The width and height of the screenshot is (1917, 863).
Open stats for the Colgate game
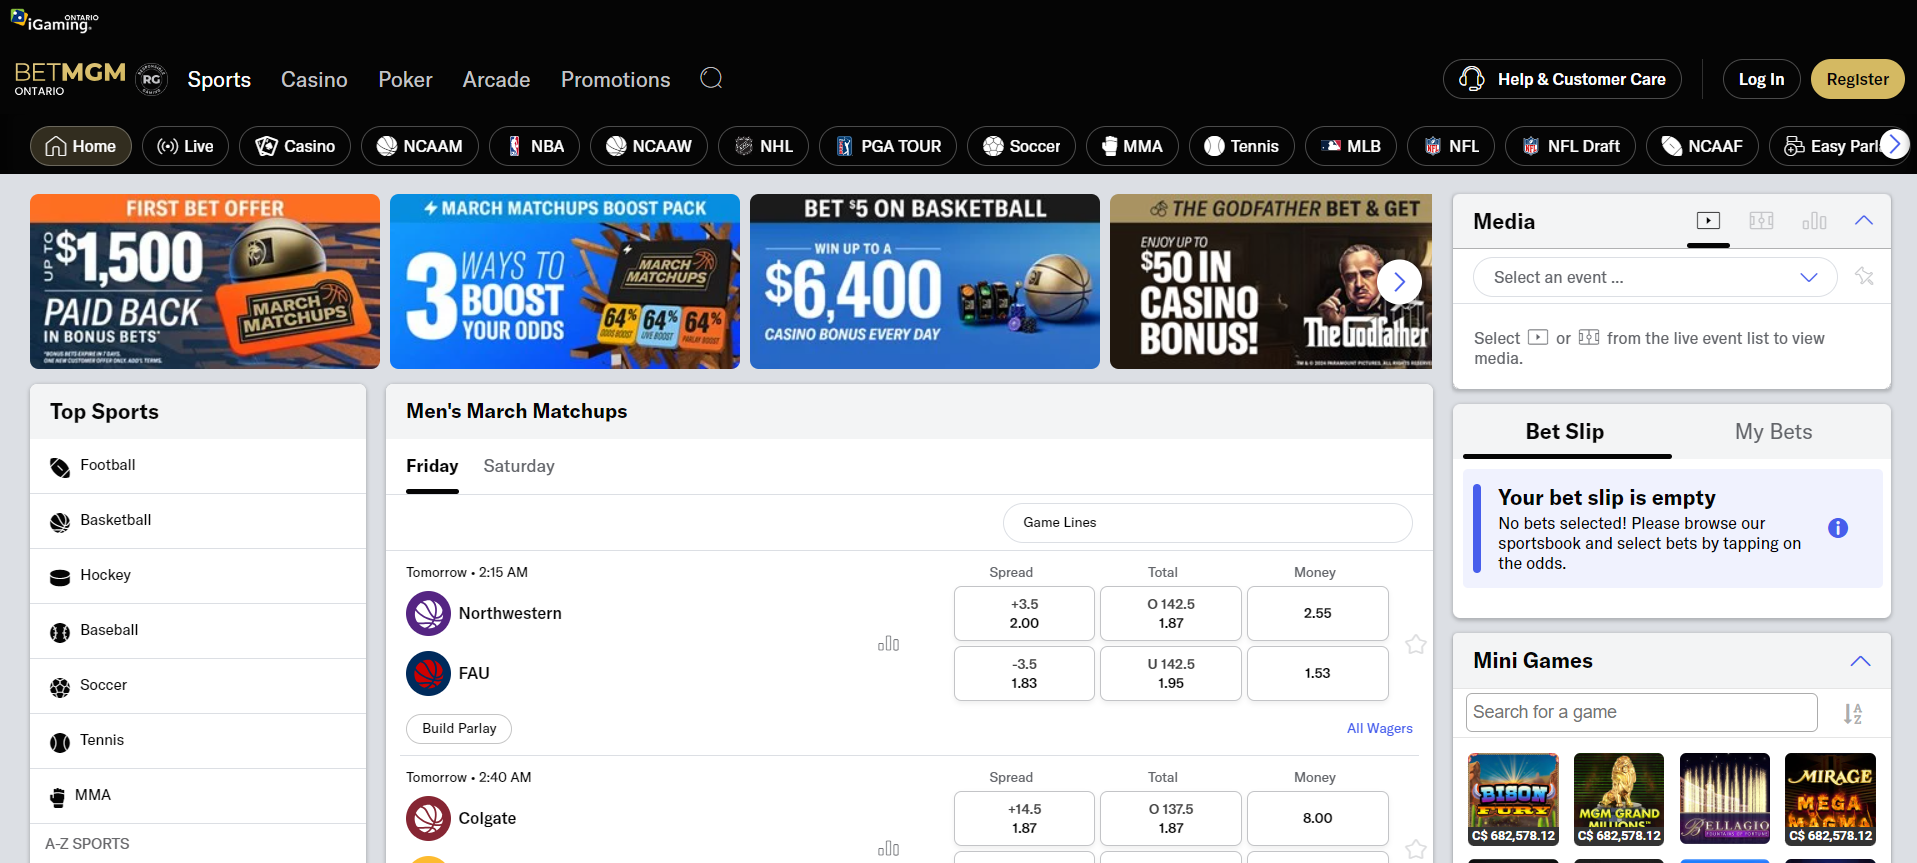(888, 848)
